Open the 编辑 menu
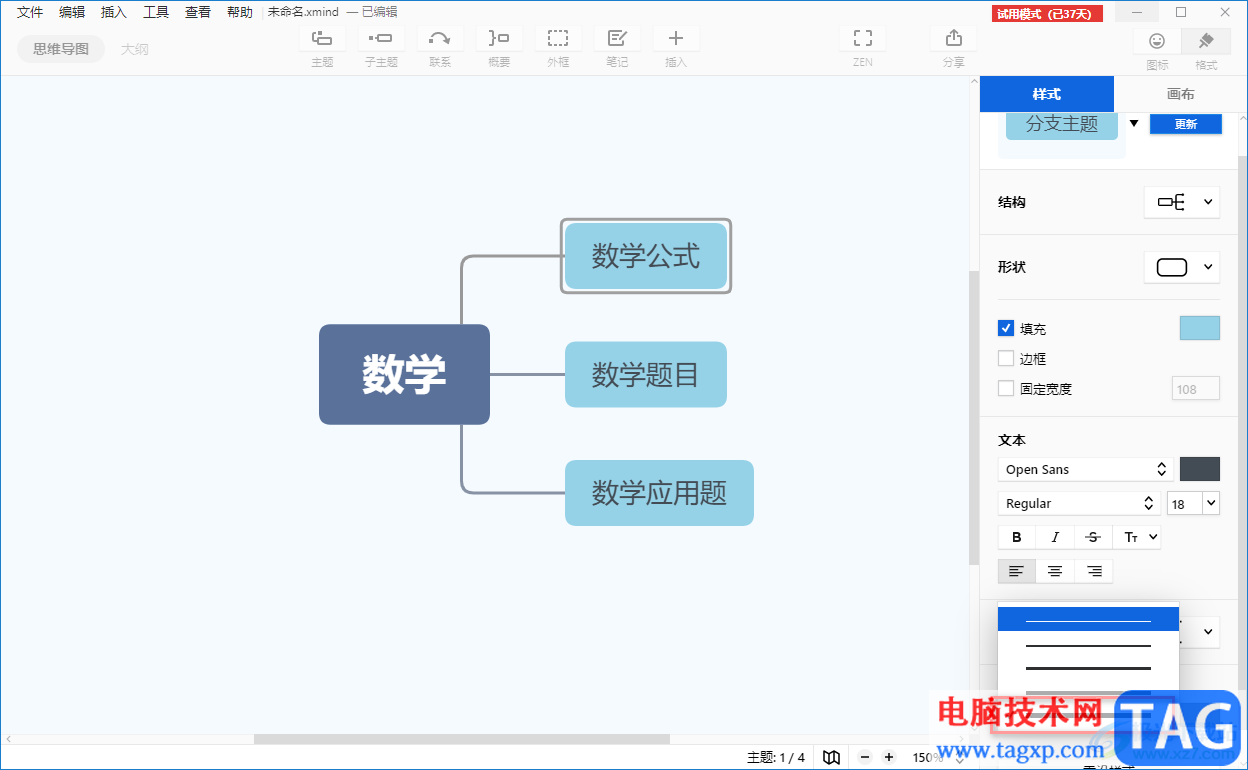The image size is (1248, 770). [72, 12]
